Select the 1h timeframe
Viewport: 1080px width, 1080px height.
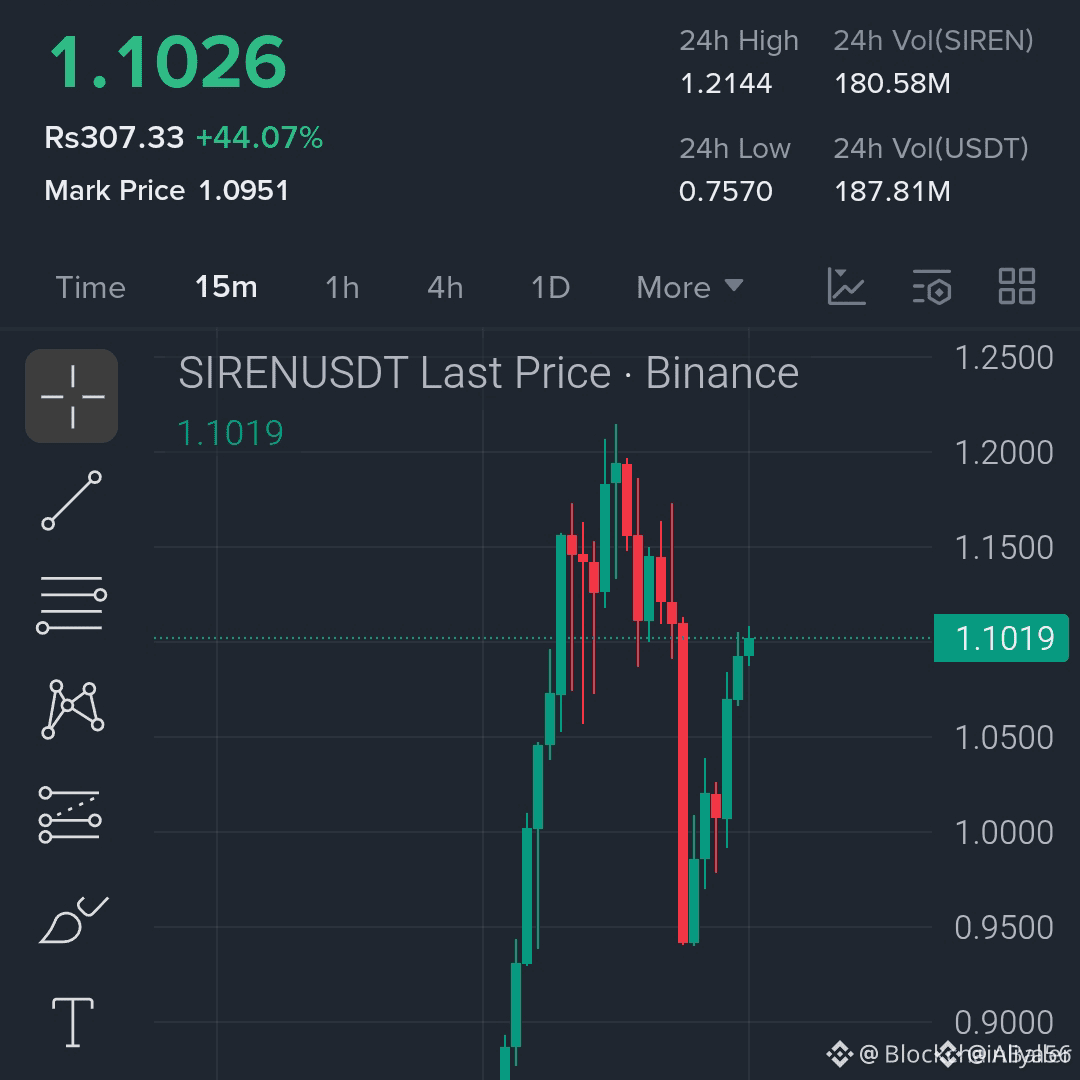pyautogui.click(x=342, y=288)
